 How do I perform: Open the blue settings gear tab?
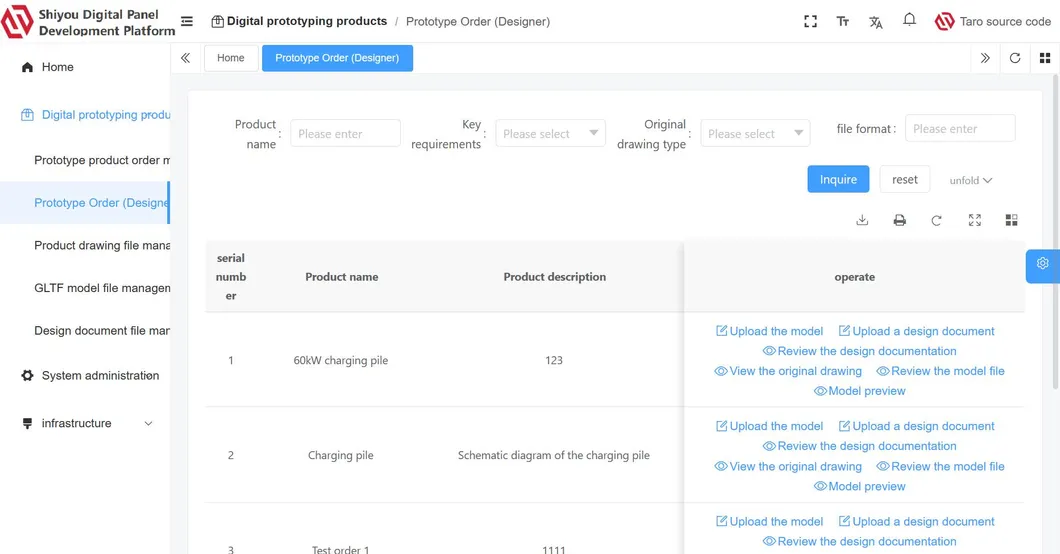click(x=1042, y=264)
